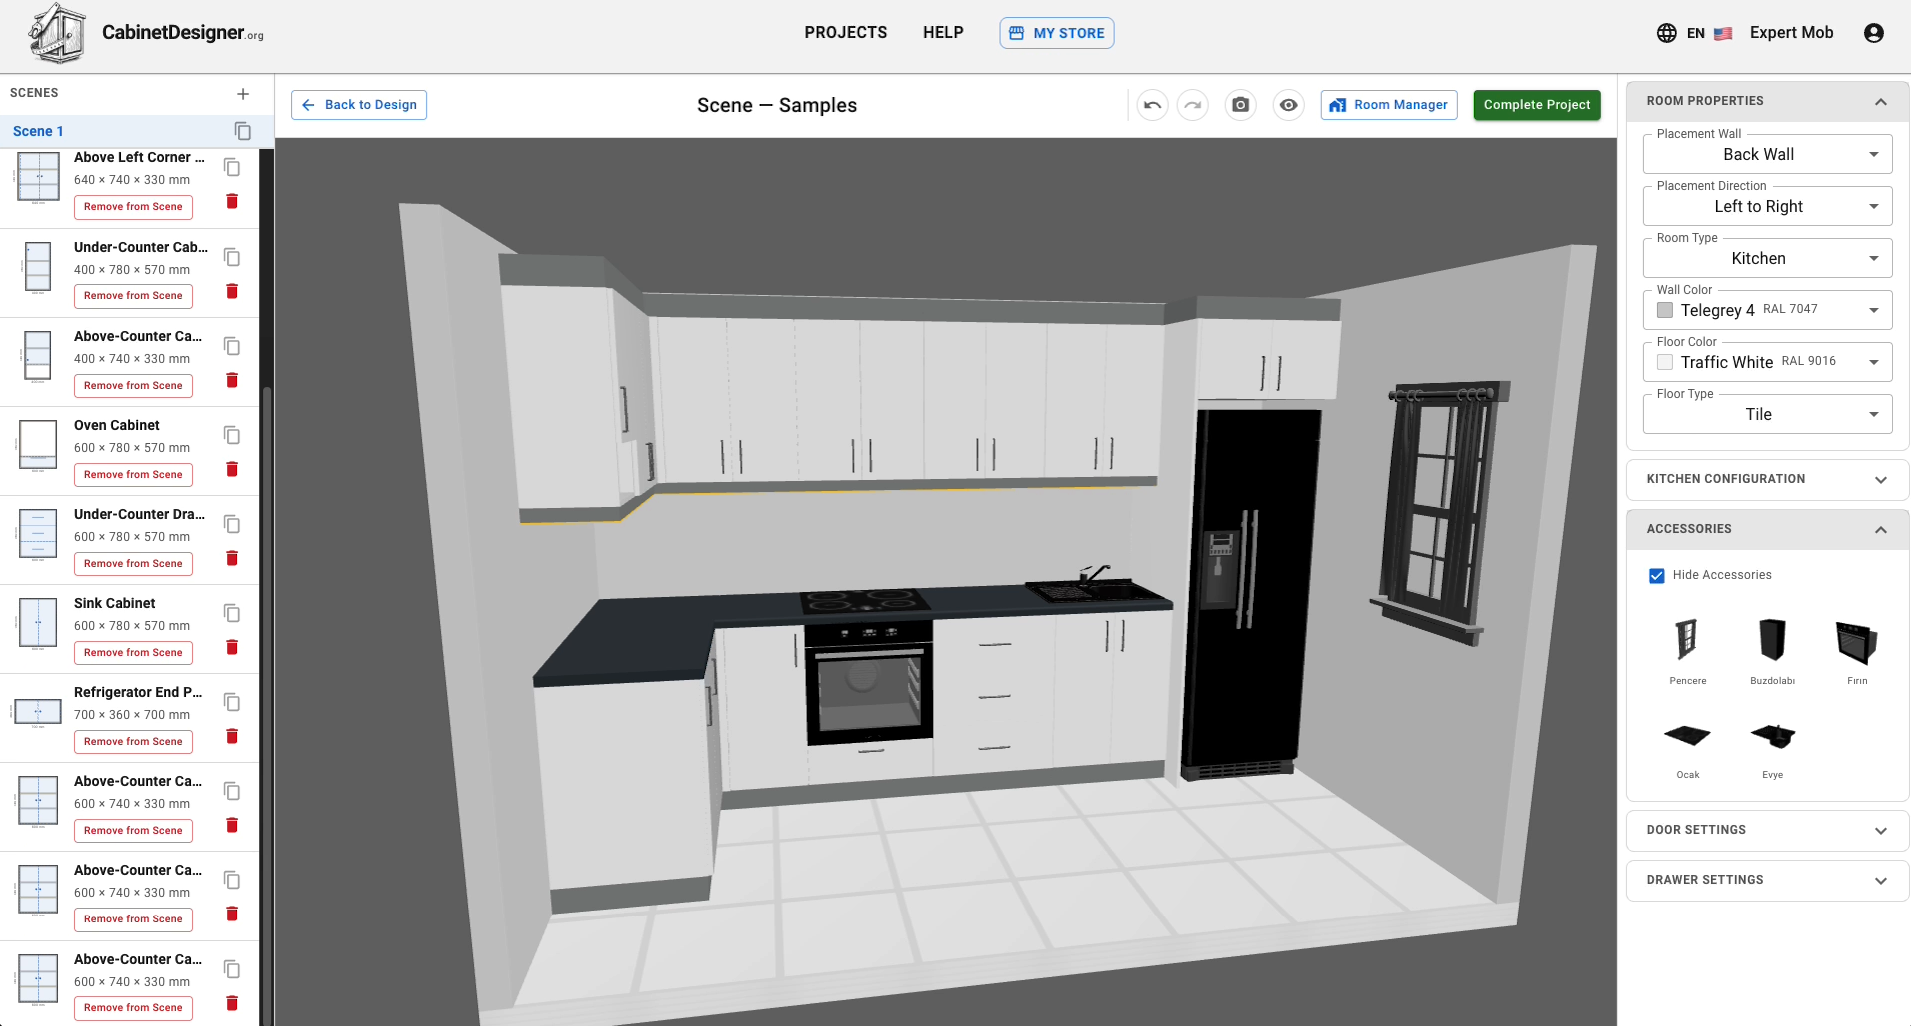Click the undo arrow icon
1911x1026 pixels.
click(1152, 105)
